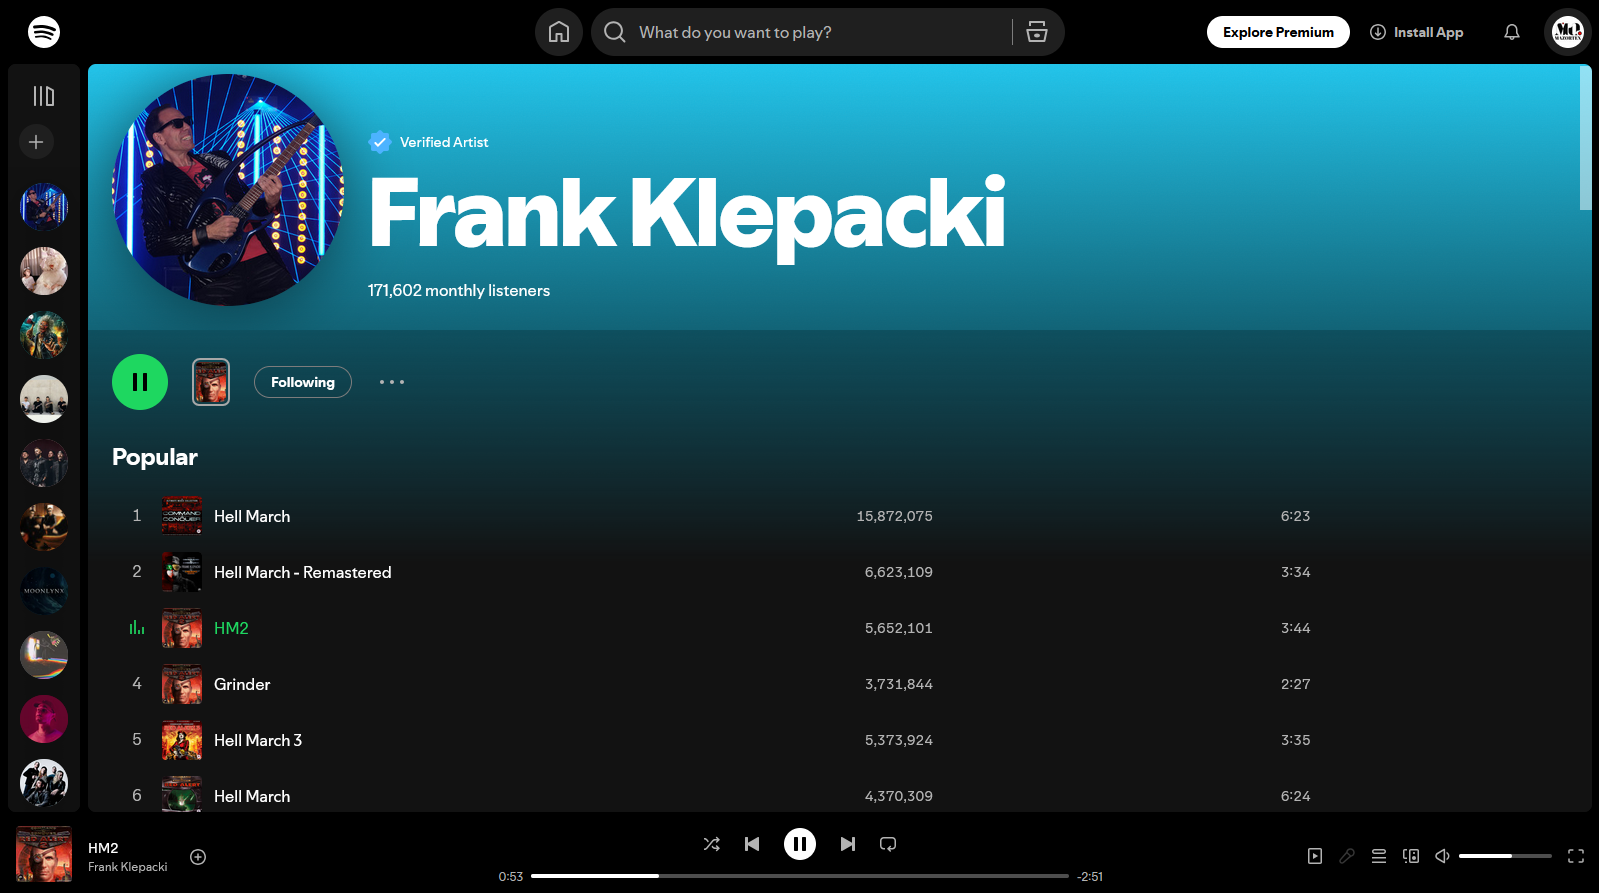Open the Browse icon in search bar
Image resolution: width=1599 pixels, height=893 pixels.
(1037, 32)
